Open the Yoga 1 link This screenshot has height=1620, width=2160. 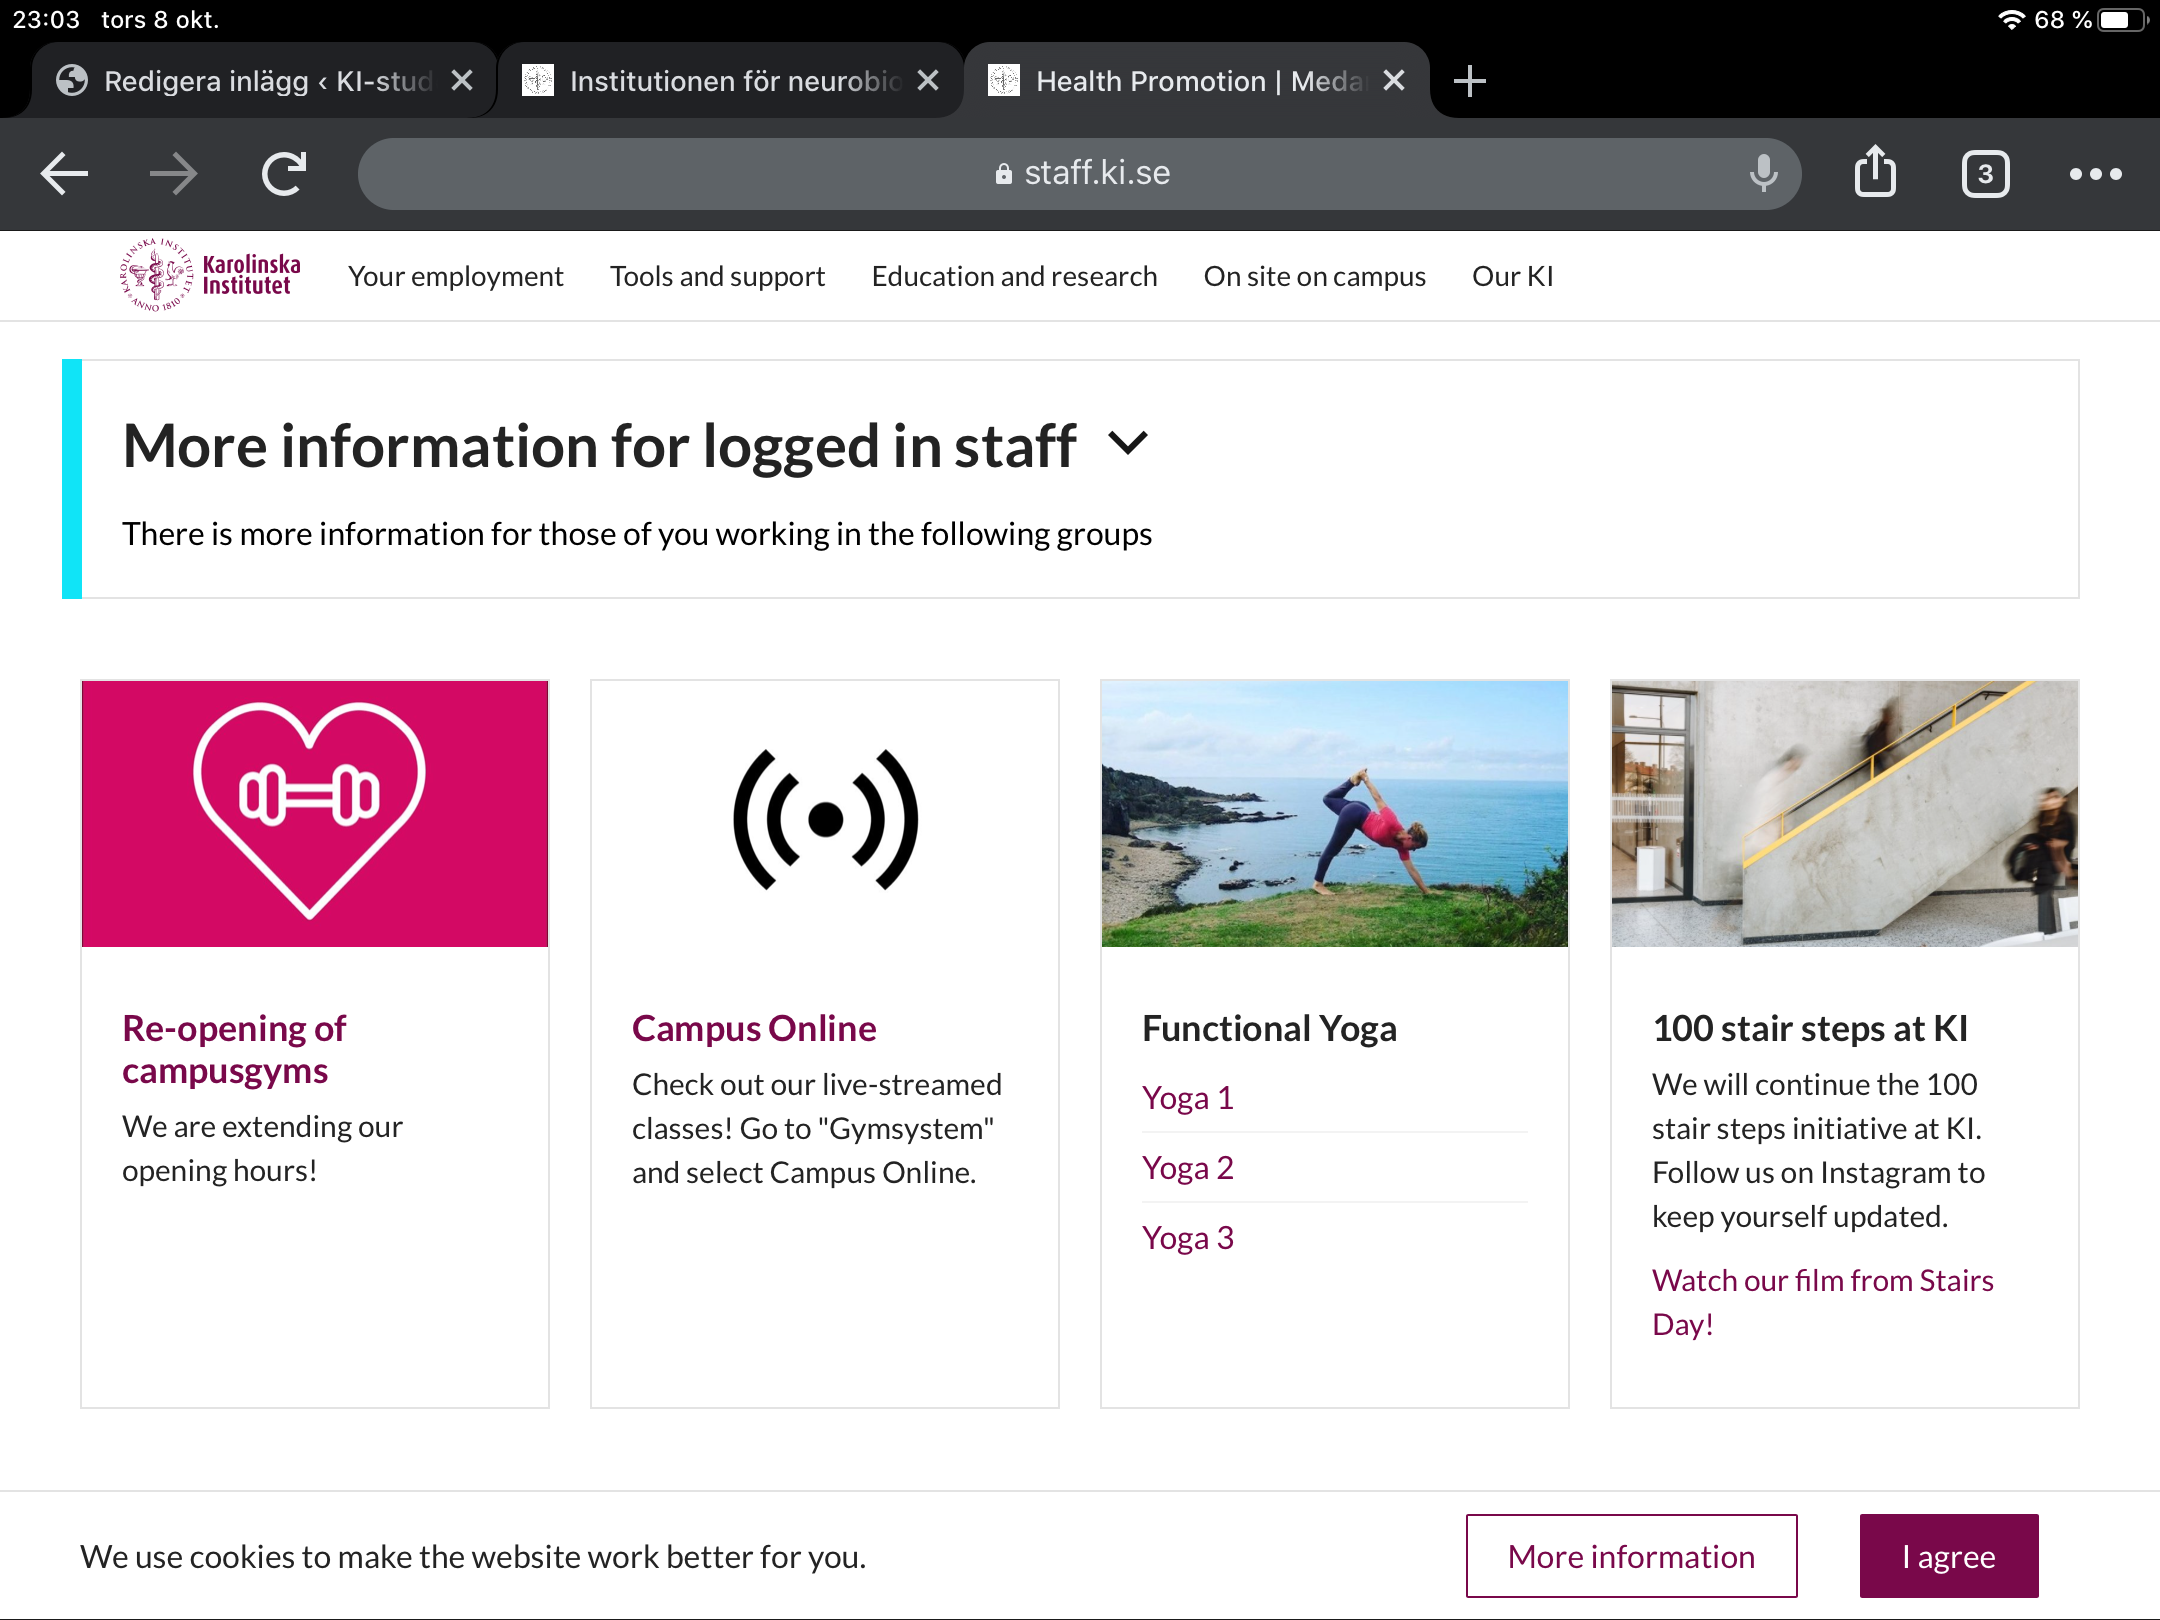1188,1098
